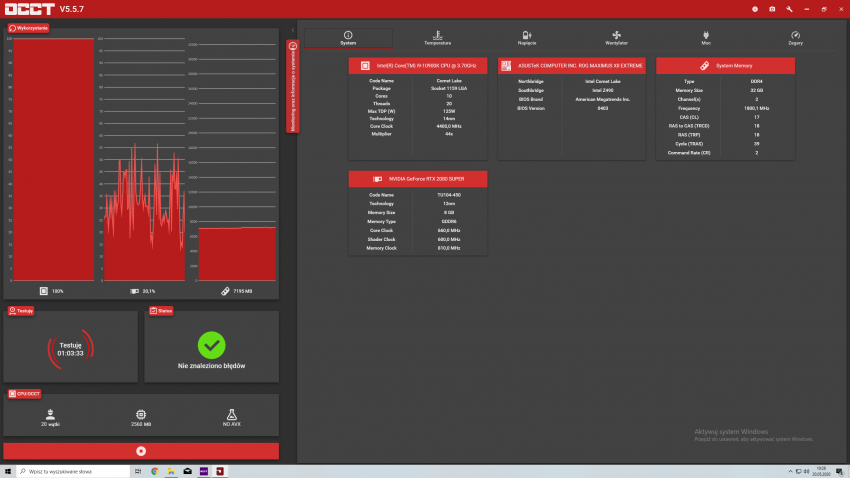Click the chip icon above 2560 MB
The width and height of the screenshot is (850, 478).
click(x=141, y=415)
